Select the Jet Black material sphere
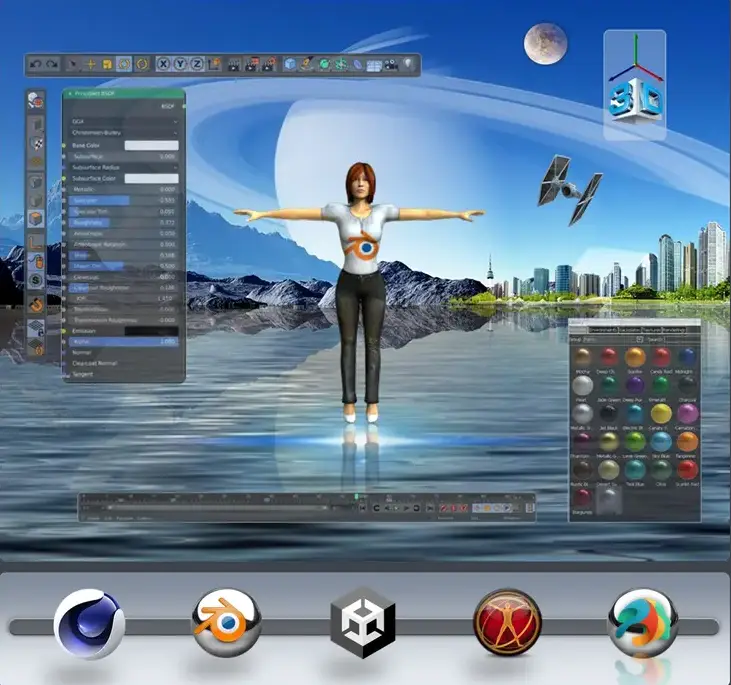Screen dimensions: 731x685 point(608,414)
